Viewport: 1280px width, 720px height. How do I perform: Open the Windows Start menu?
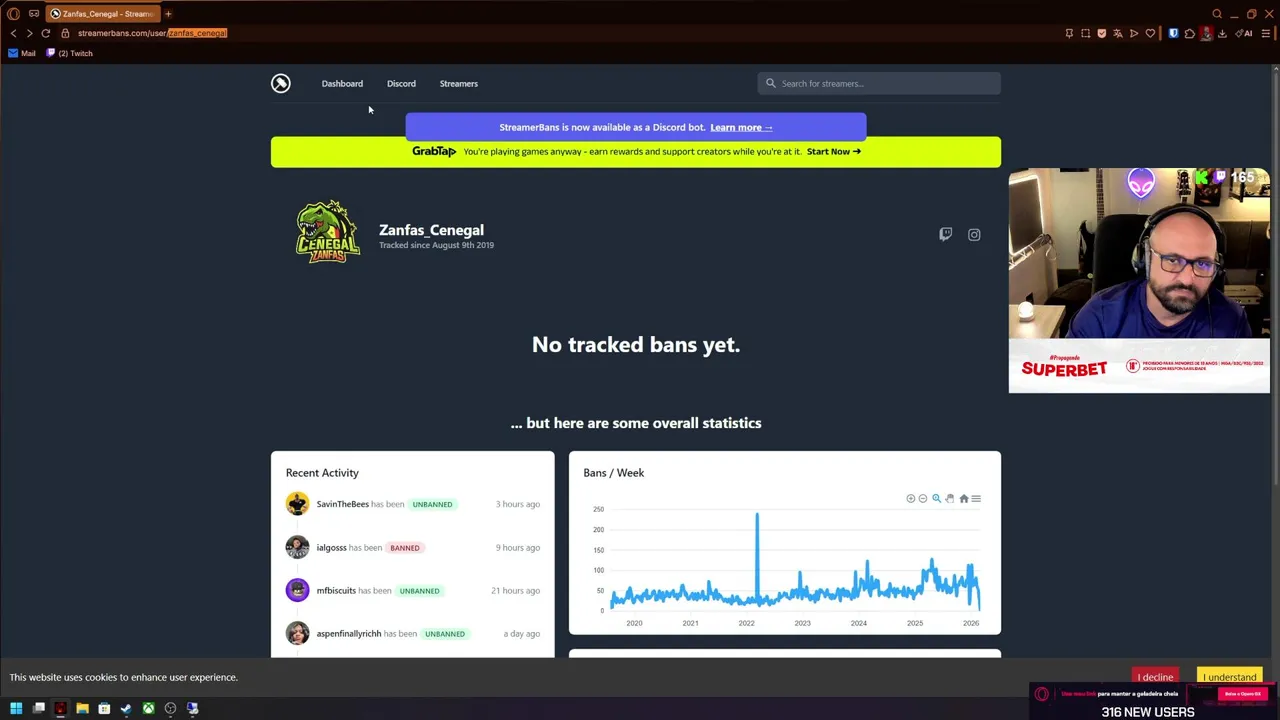(x=16, y=708)
